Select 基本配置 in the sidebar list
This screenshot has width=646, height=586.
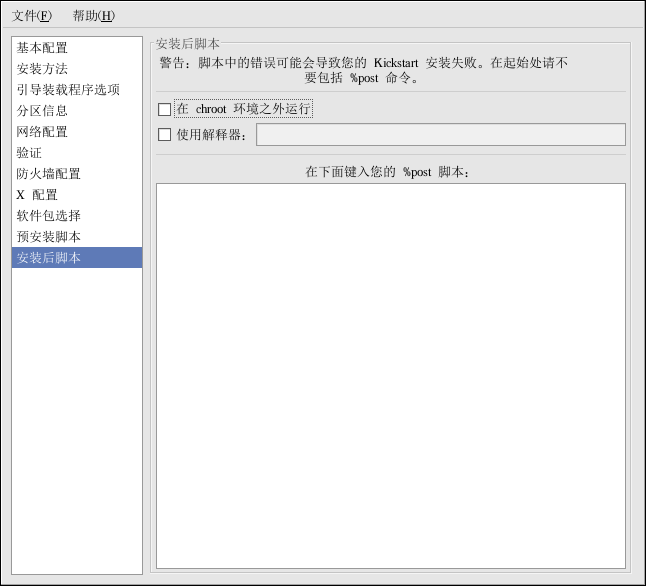[x=42, y=48]
